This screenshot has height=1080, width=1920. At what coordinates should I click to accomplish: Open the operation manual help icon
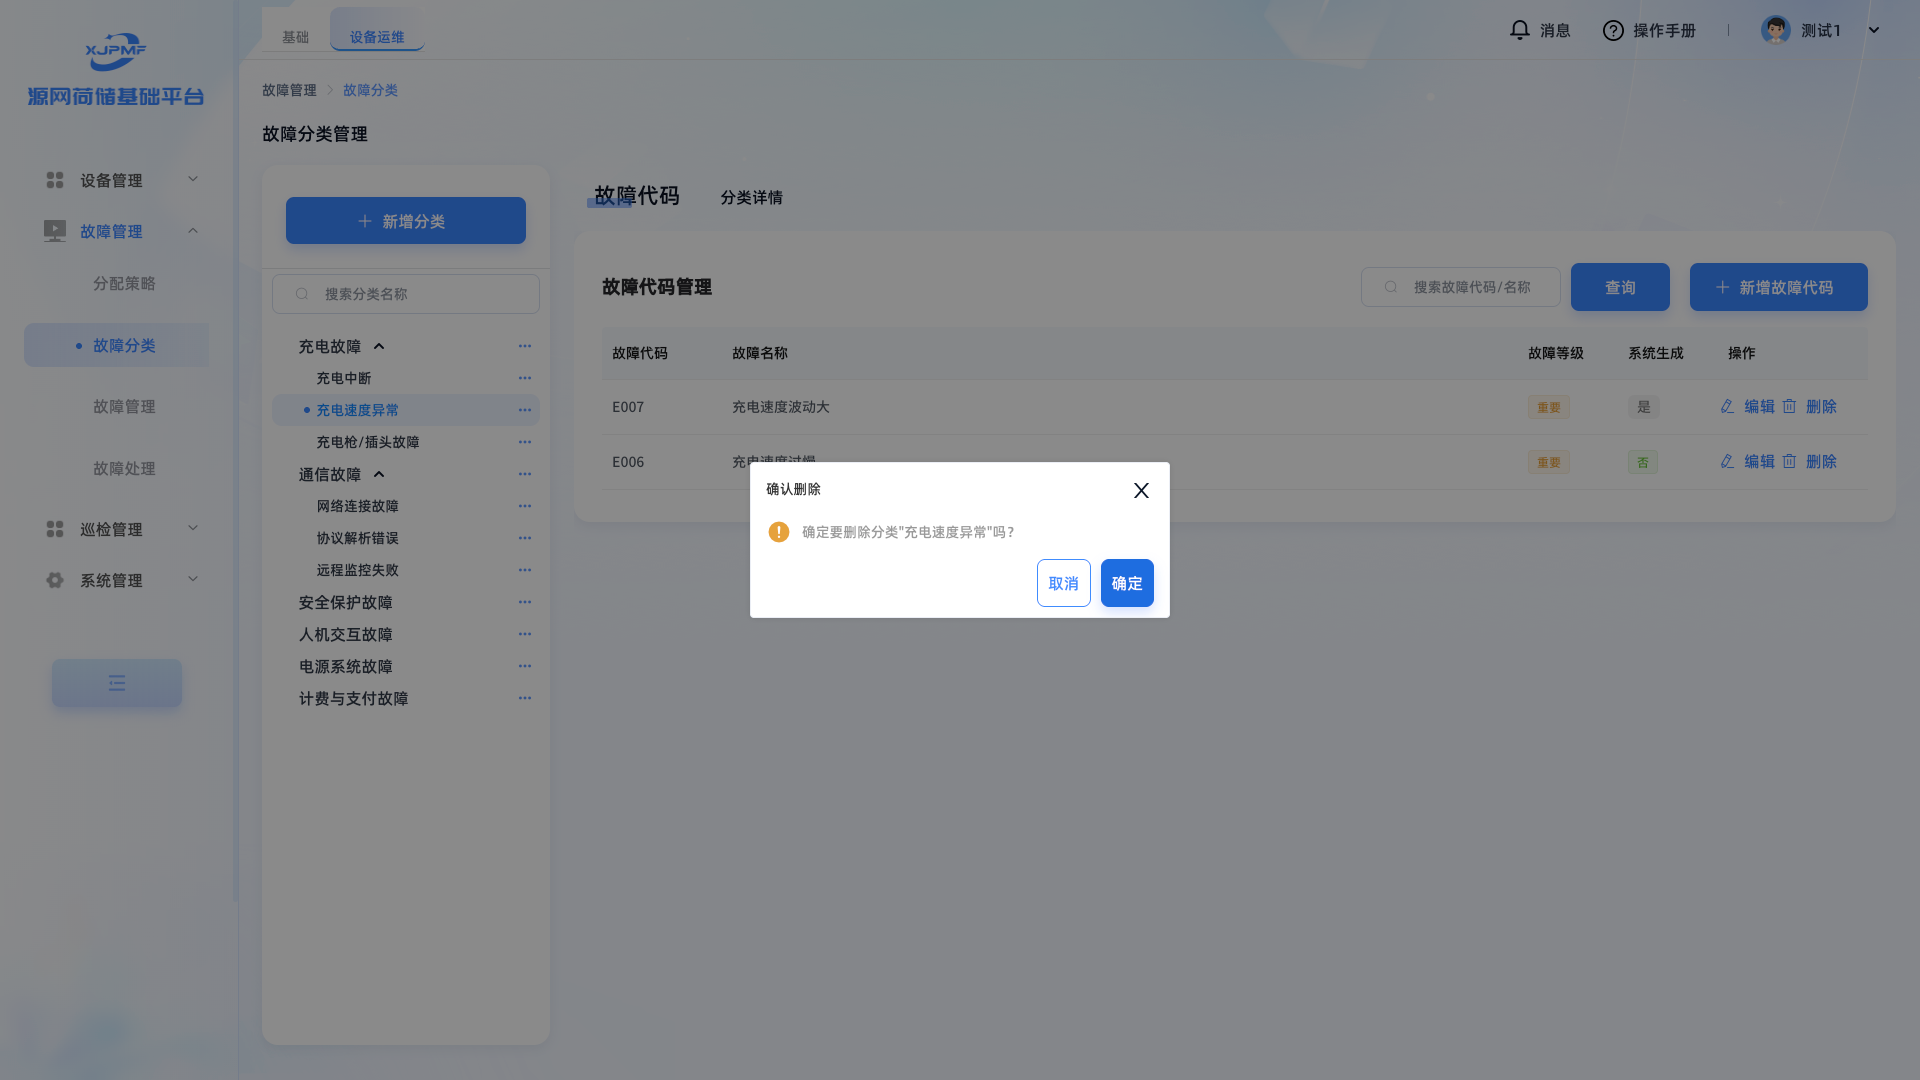[x=1612, y=30]
